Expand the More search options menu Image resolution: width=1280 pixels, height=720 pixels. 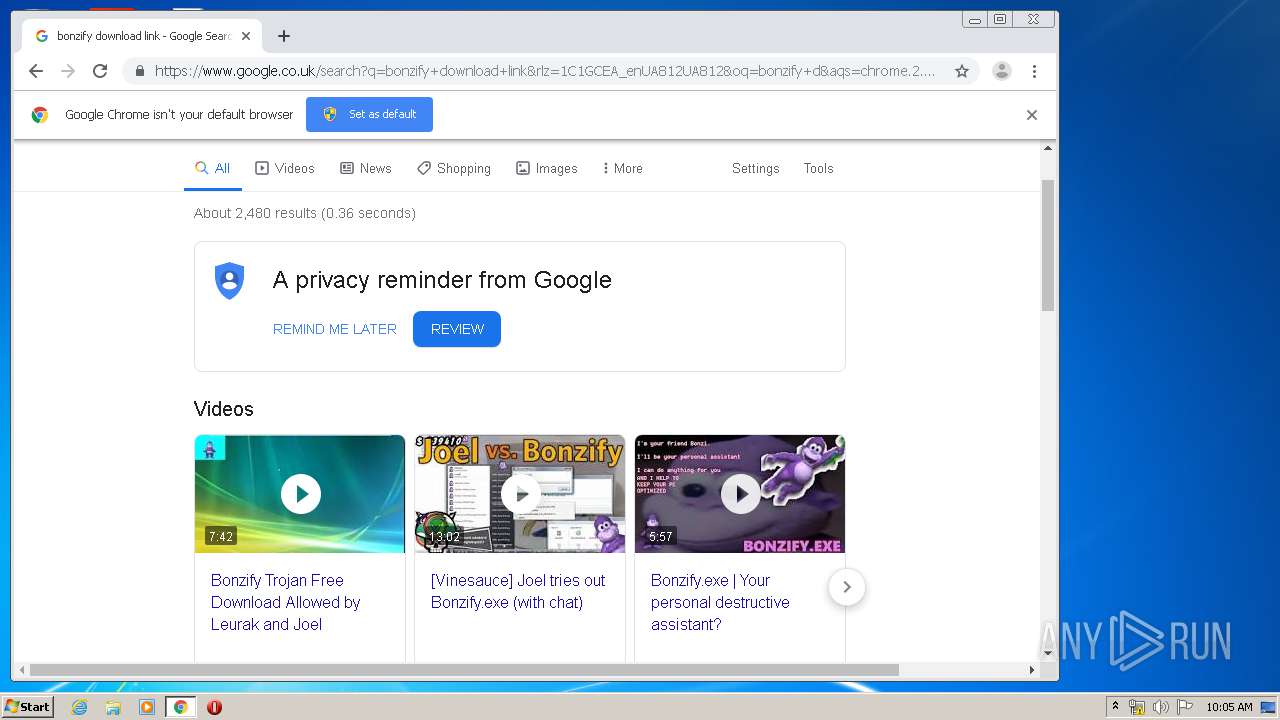pos(622,168)
